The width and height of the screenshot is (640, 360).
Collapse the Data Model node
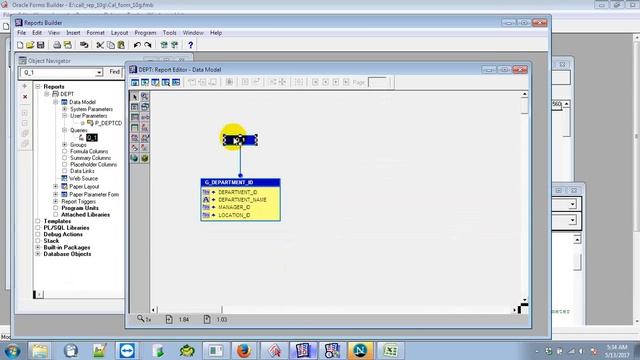pos(56,102)
